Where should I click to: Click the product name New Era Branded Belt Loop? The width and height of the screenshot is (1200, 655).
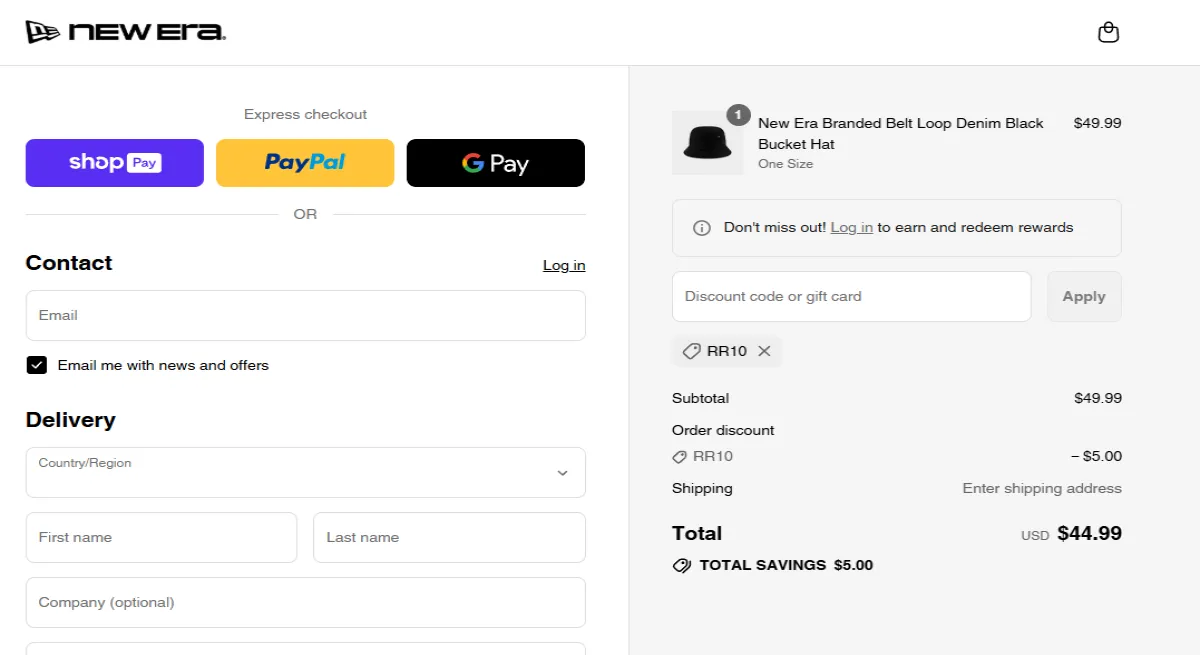pyautogui.click(x=901, y=133)
